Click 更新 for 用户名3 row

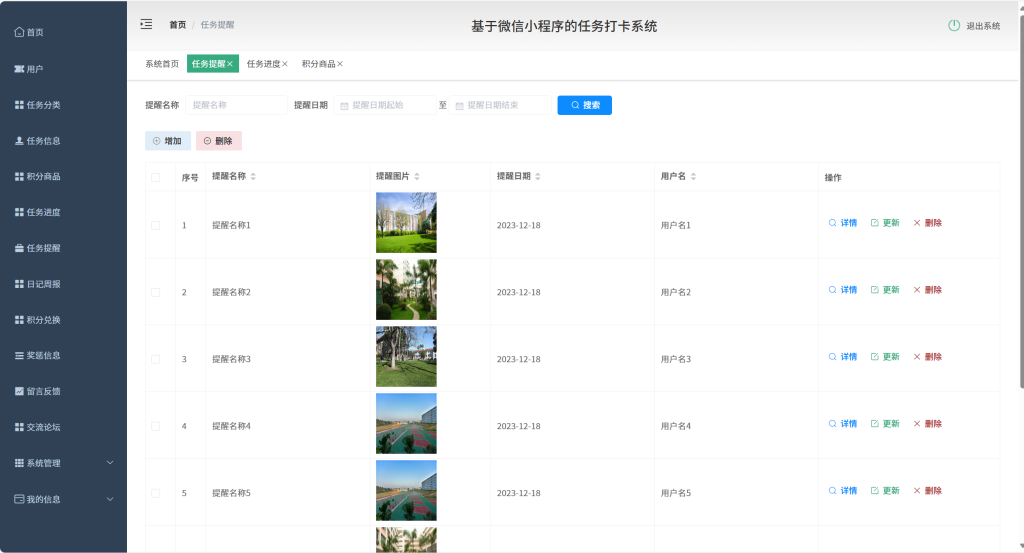[x=885, y=356]
